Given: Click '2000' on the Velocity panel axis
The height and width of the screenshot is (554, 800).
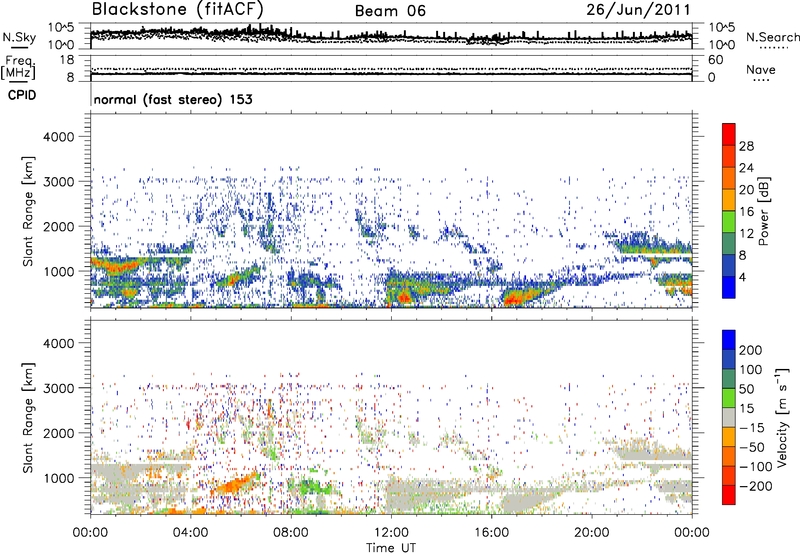Looking at the screenshot, I should tap(58, 433).
